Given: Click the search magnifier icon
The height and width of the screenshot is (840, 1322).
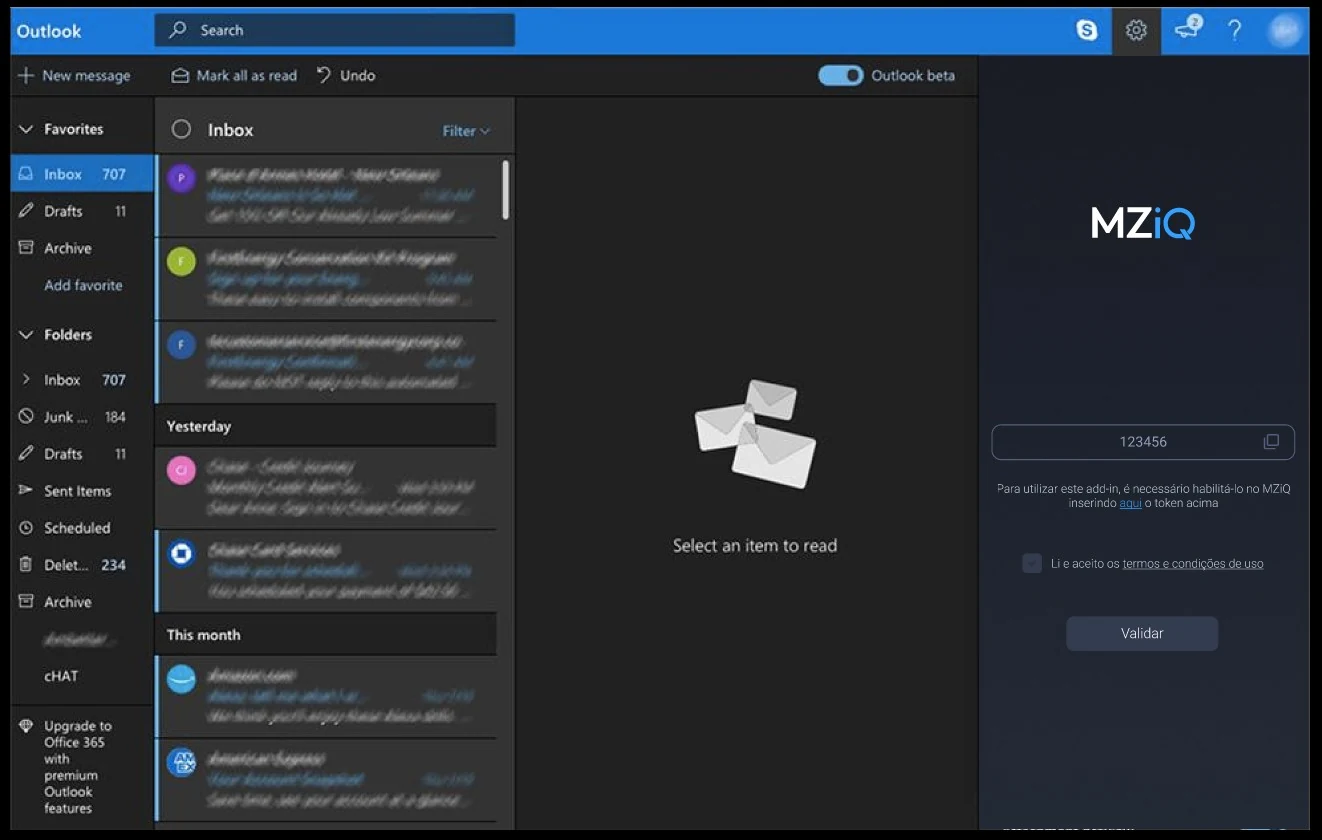Looking at the screenshot, I should tap(178, 30).
